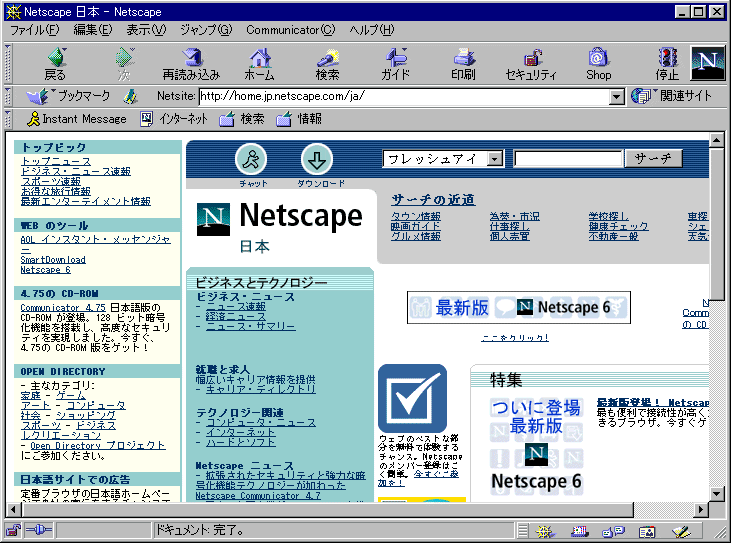The height and width of the screenshot is (543, 731).
Task: Open the キャリア・ディレクトリ link
Action: coord(261,389)
